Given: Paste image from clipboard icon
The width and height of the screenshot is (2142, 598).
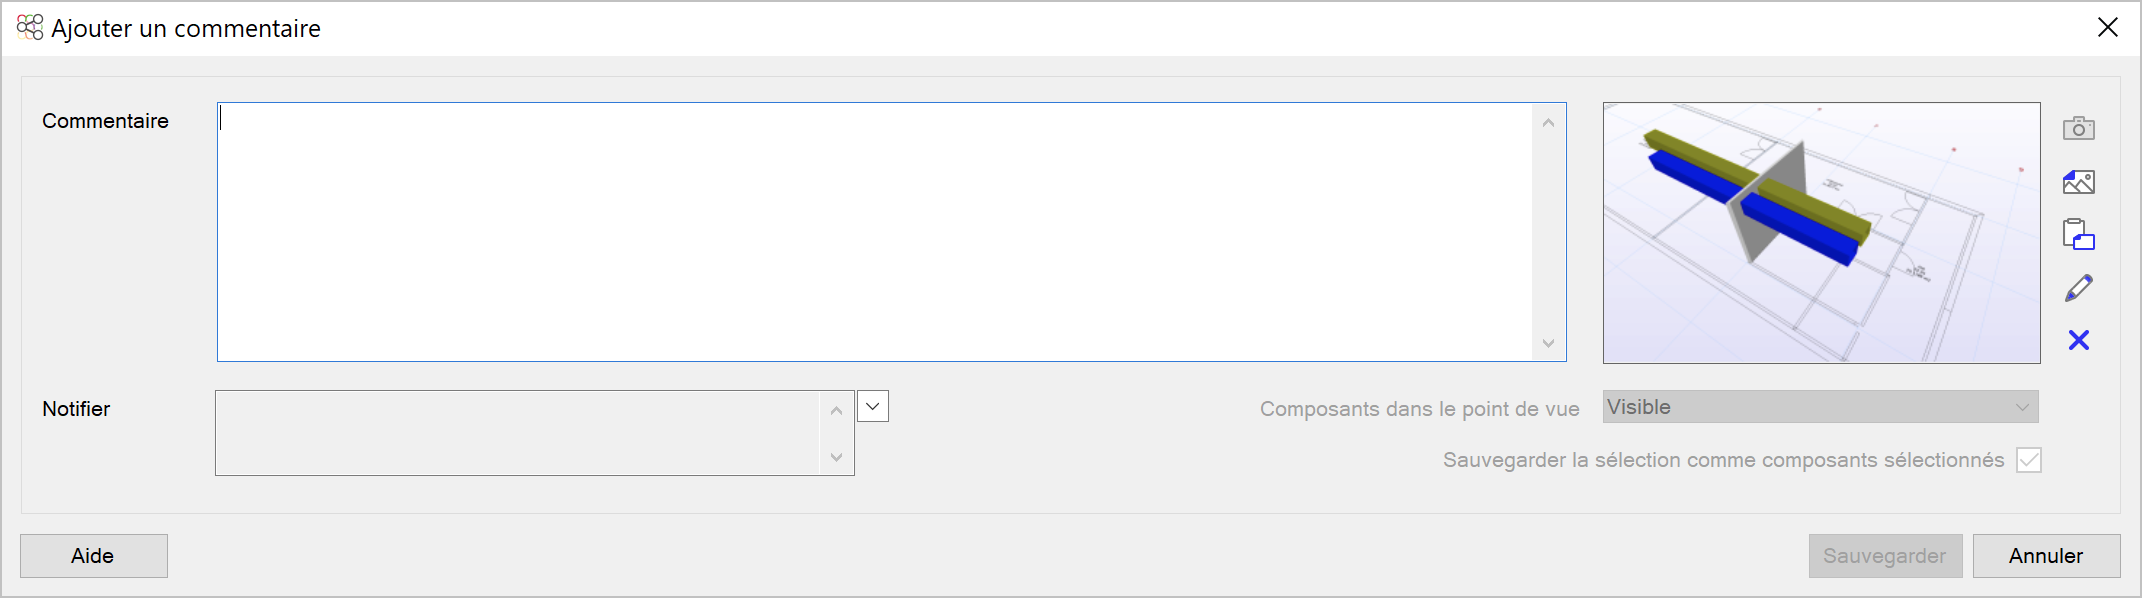Looking at the screenshot, I should tap(2078, 235).
